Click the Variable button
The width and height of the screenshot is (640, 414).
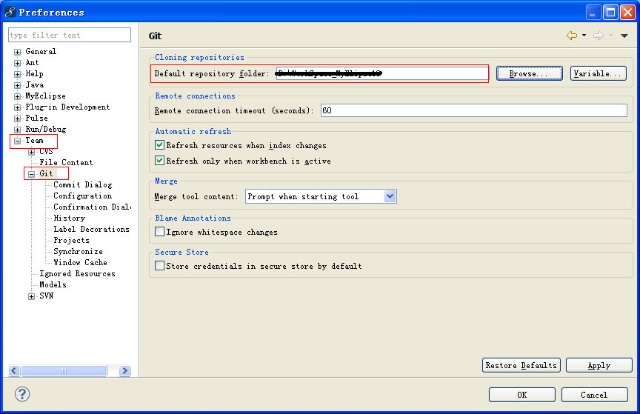tap(598, 73)
